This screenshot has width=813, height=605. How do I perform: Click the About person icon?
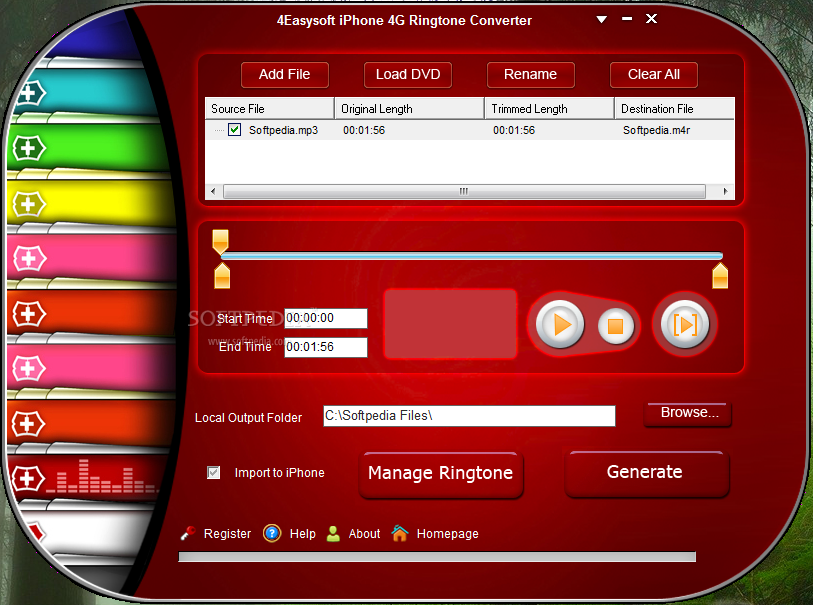coord(333,533)
